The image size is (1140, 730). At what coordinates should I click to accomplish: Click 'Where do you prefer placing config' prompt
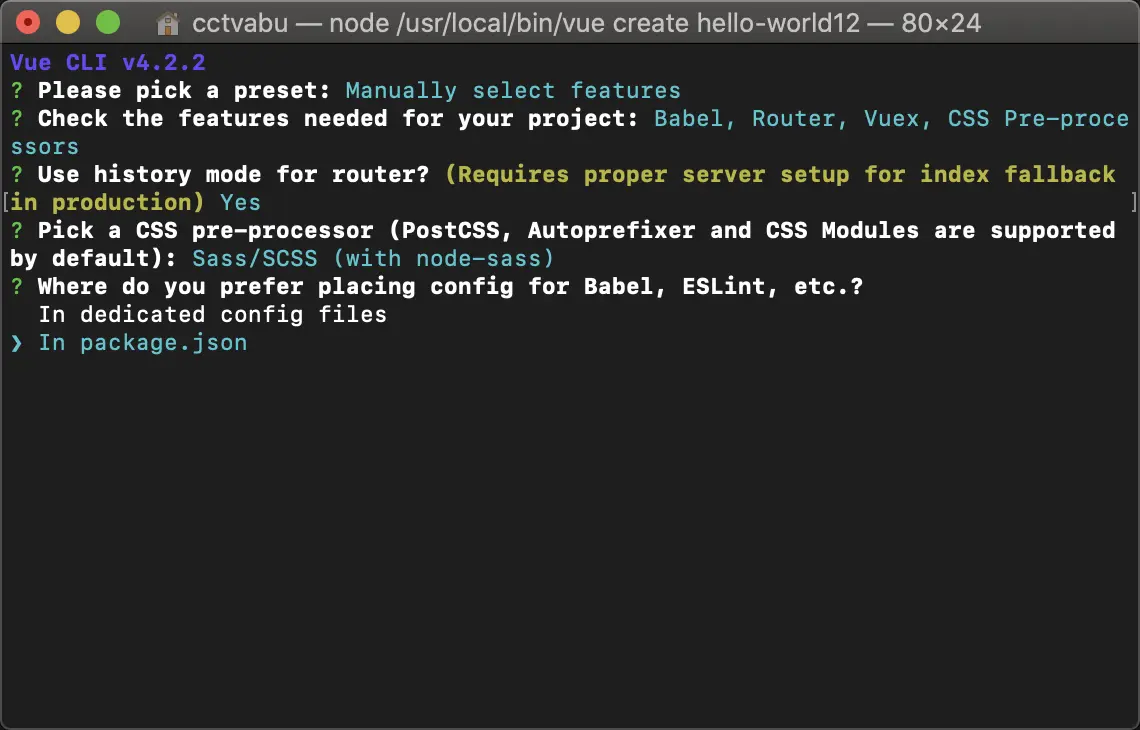point(450,286)
